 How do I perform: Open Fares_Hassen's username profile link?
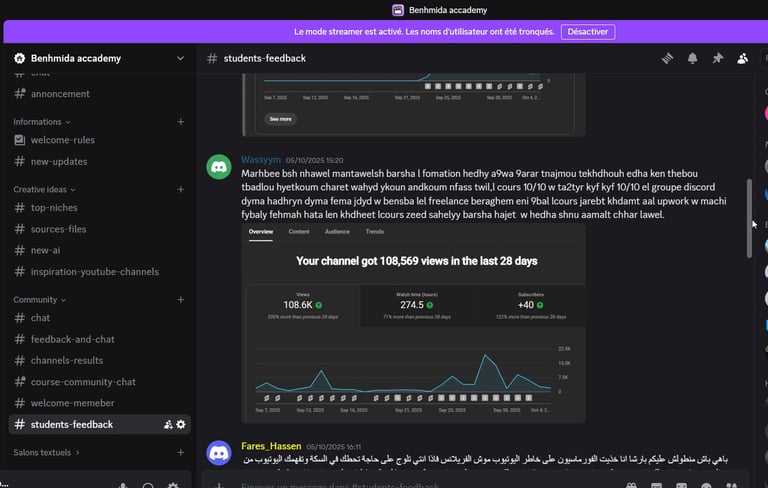(x=271, y=446)
